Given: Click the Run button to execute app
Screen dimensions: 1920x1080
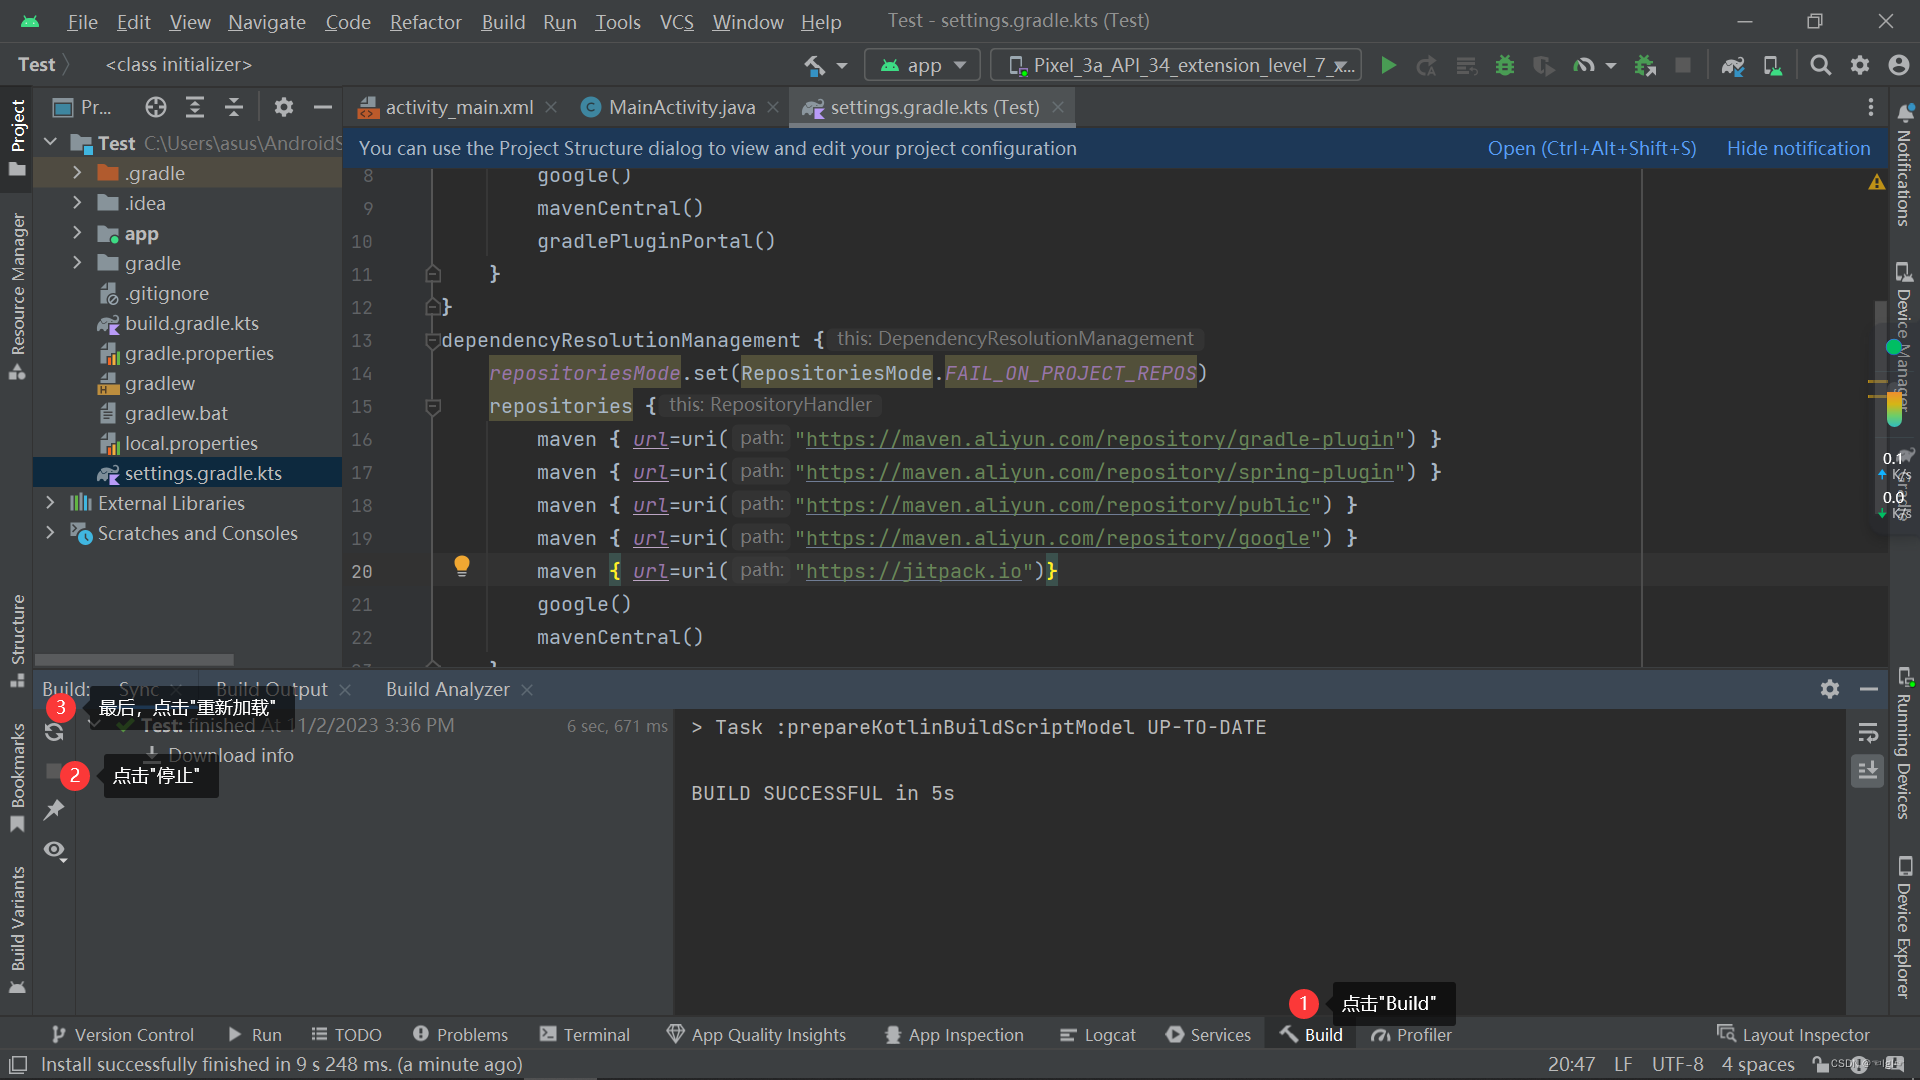Looking at the screenshot, I should coord(1389,63).
